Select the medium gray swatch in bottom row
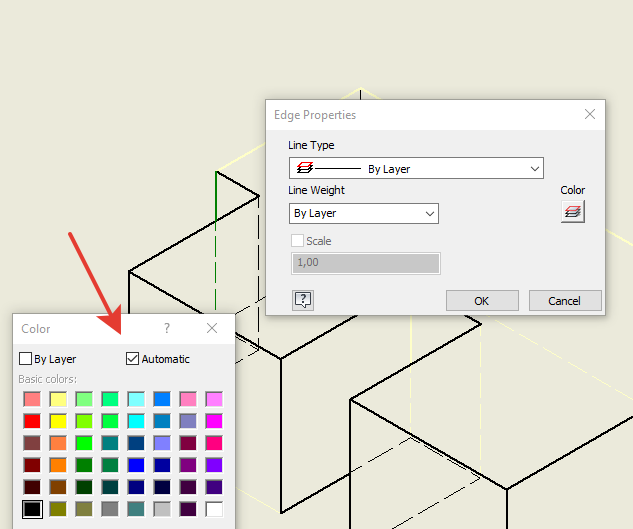Viewport: 633px width, 529px height. (110, 509)
